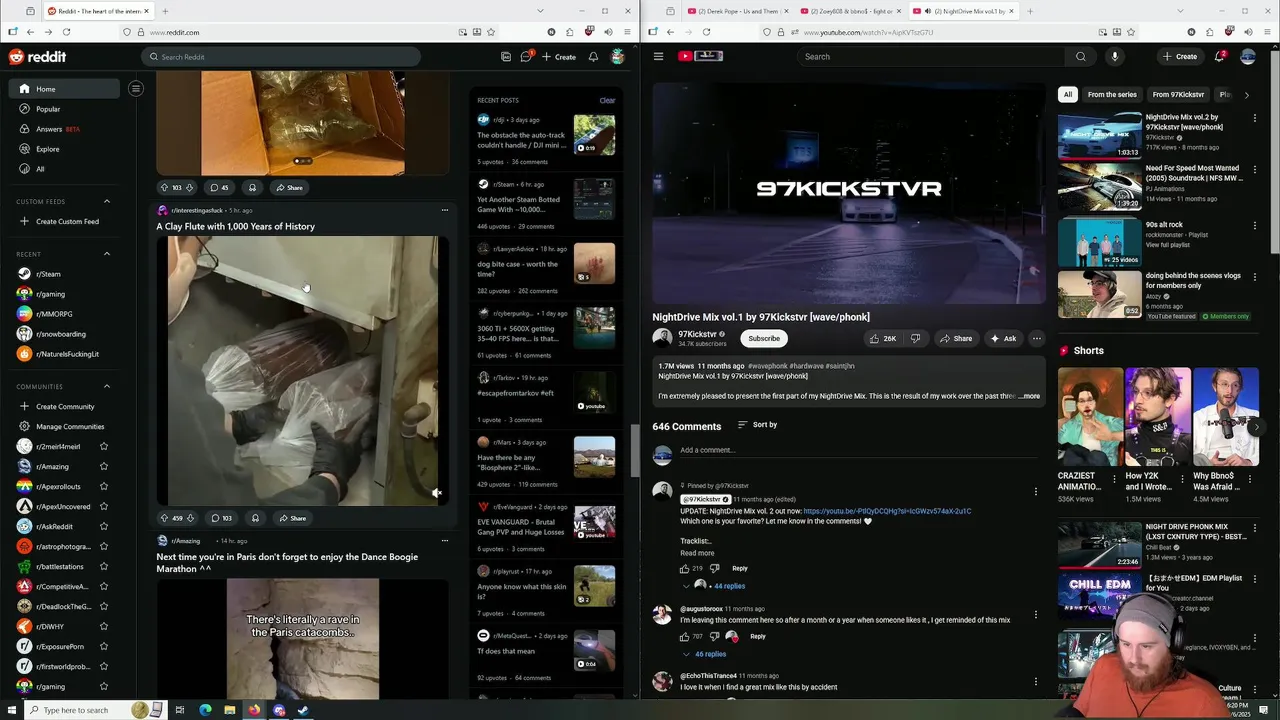Favorite r/DIWHY community star

(103, 626)
